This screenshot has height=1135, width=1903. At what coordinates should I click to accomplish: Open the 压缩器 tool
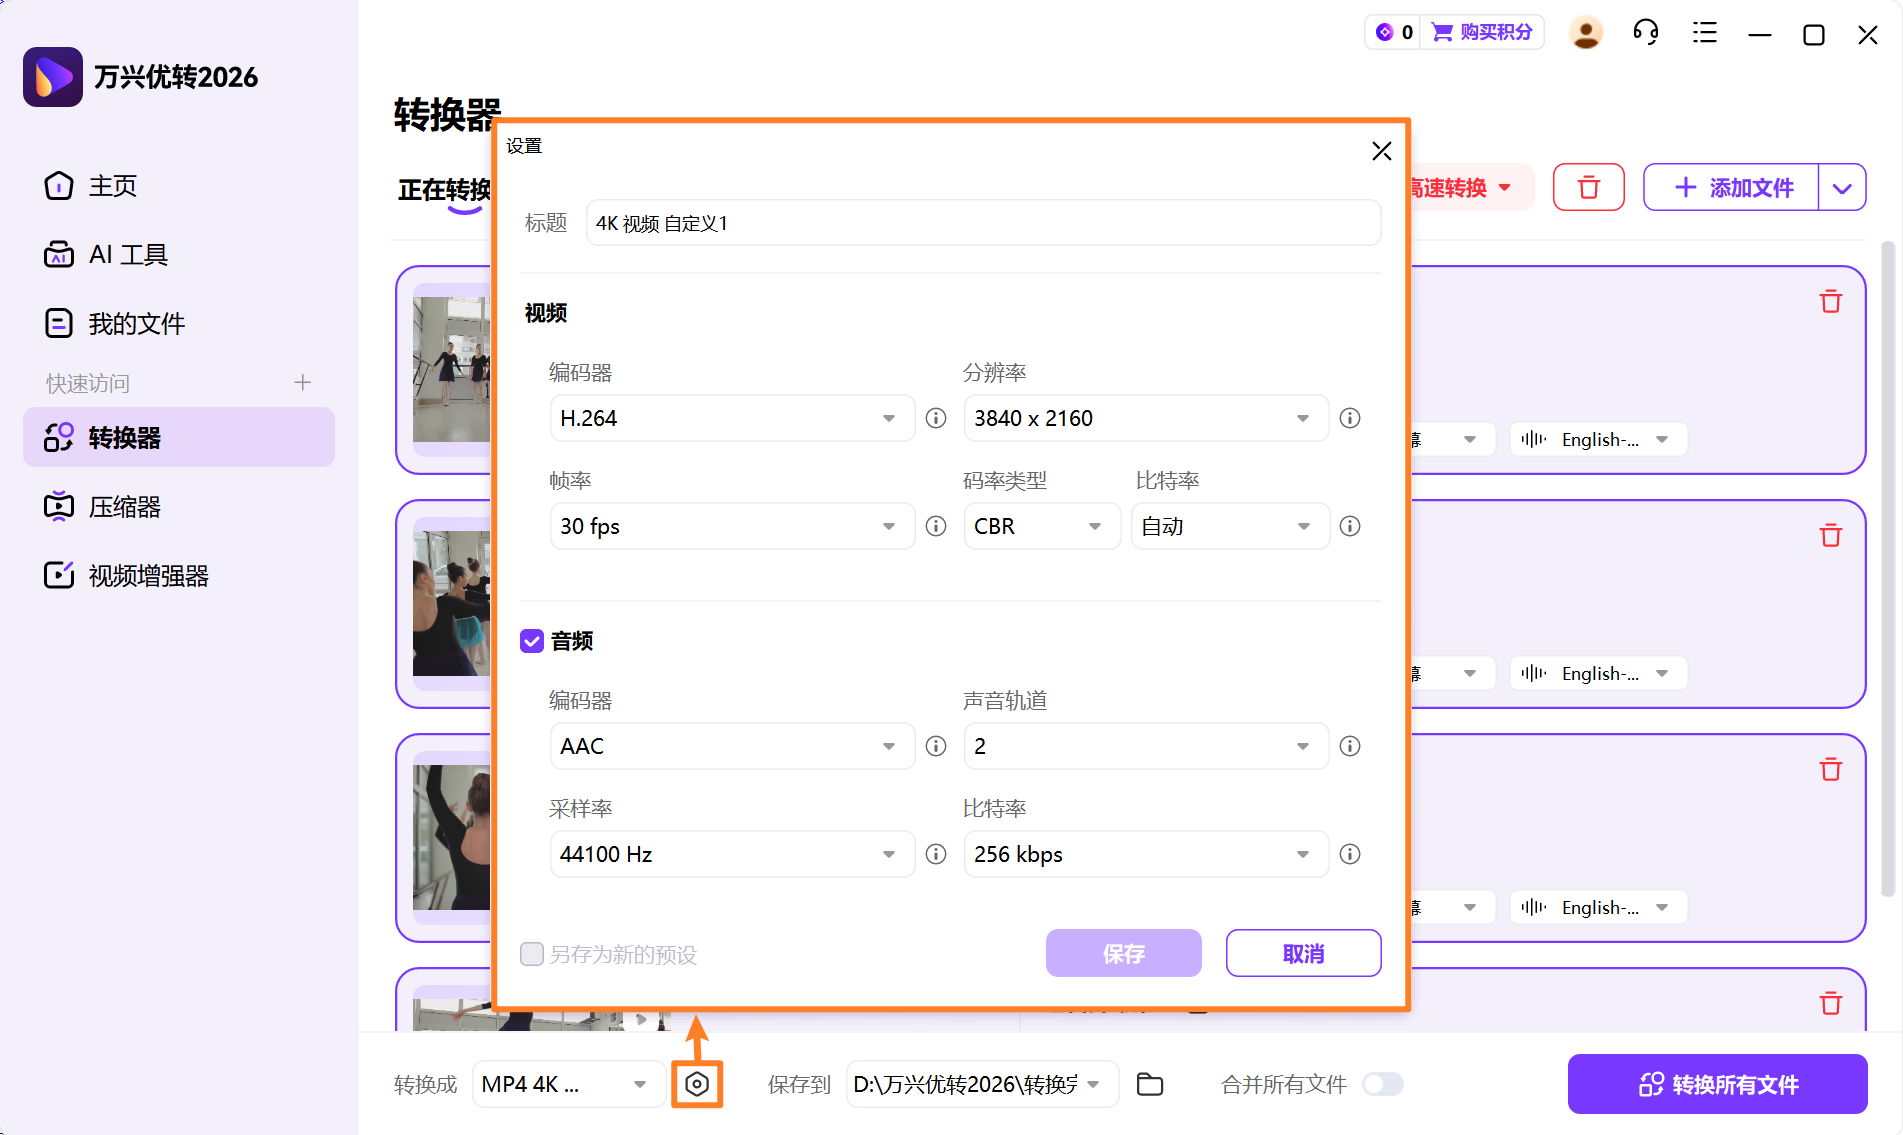124,506
